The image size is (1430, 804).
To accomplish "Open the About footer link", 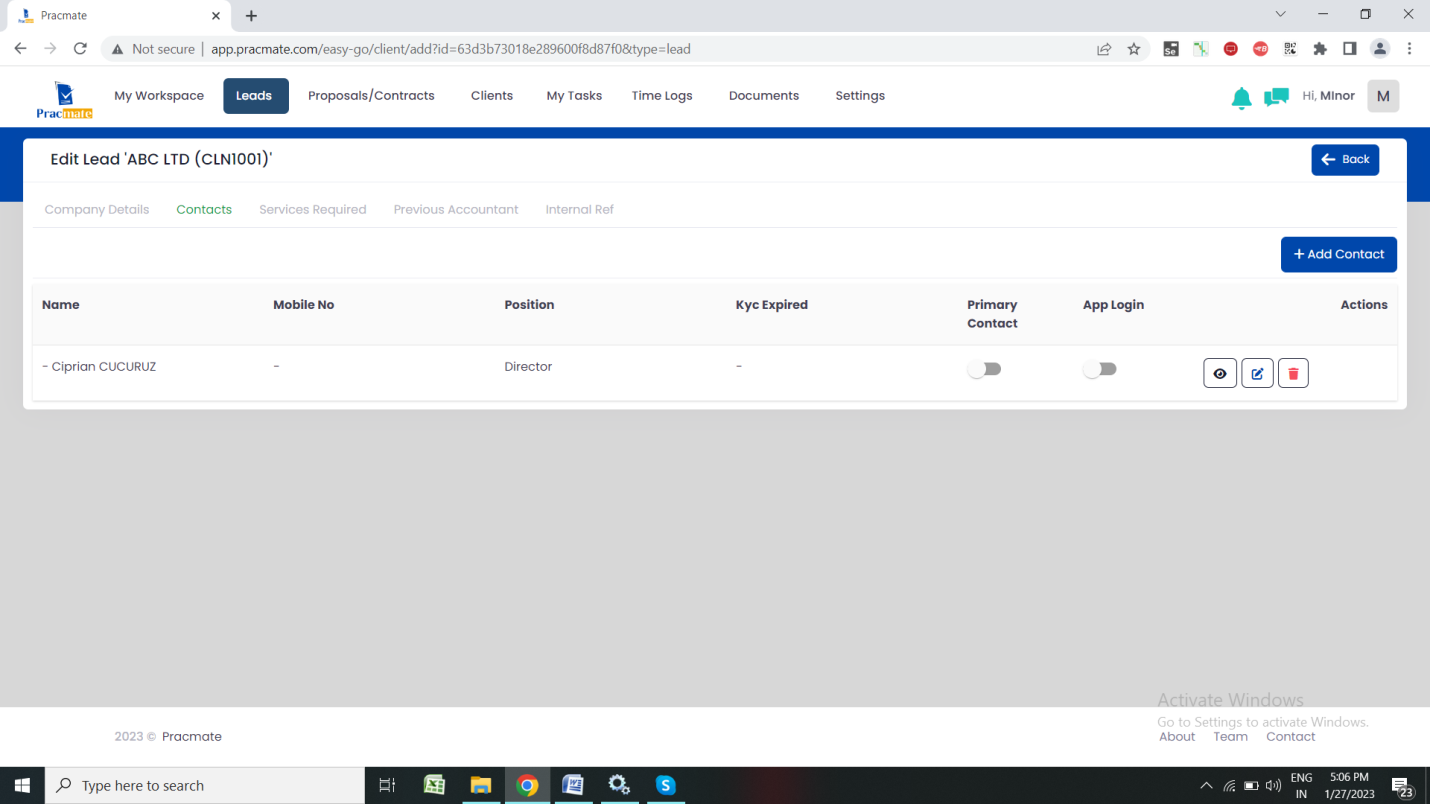I will coord(1177,737).
